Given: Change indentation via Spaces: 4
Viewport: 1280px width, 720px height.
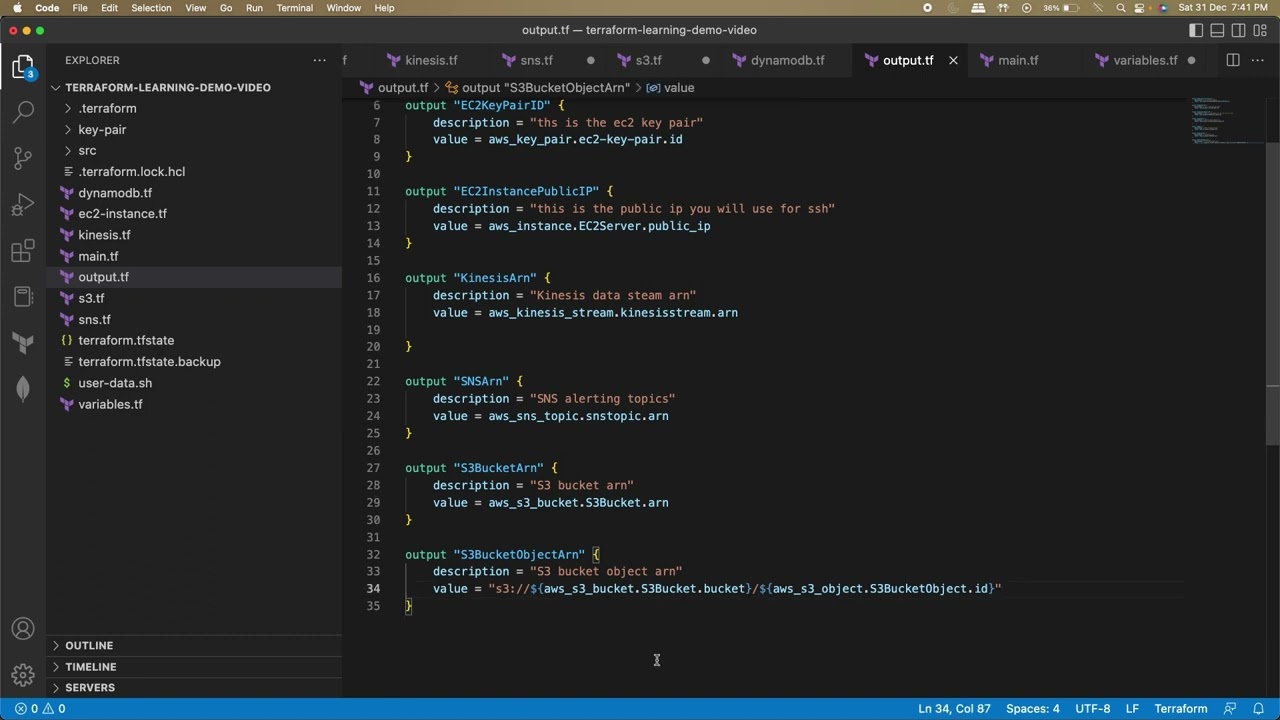Looking at the screenshot, I should pos(1032,708).
